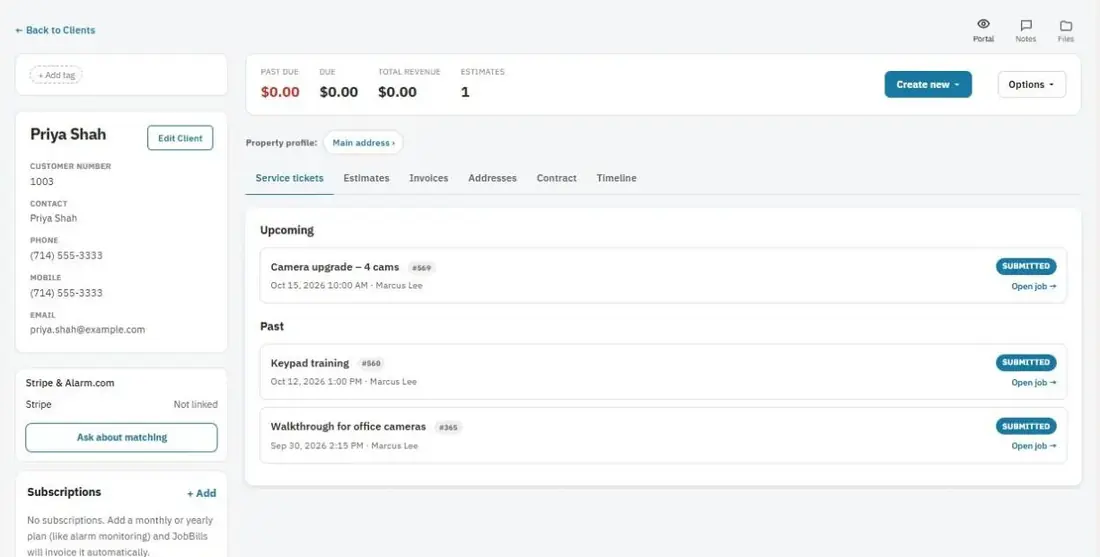Image resolution: width=1100 pixels, height=557 pixels.
Task: Click the Priya Shah client name heading
Action: [x=68, y=135]
